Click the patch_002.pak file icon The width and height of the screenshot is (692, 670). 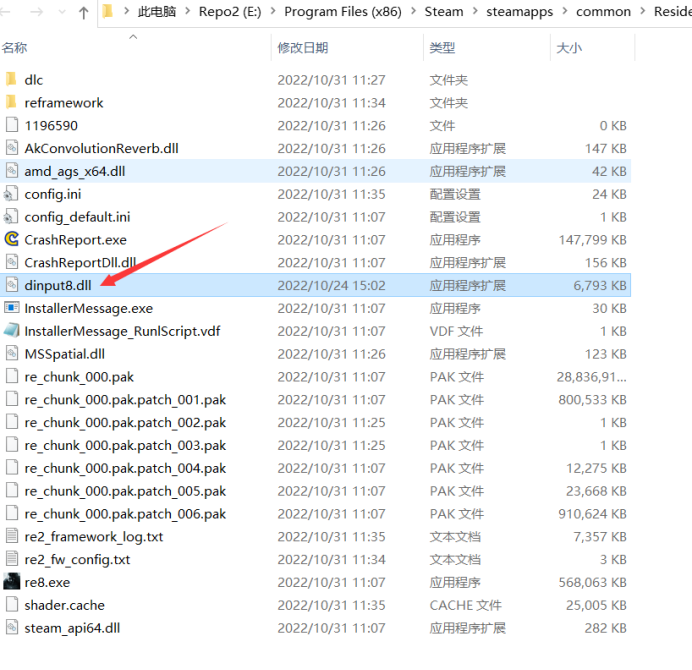click(12, 422)
